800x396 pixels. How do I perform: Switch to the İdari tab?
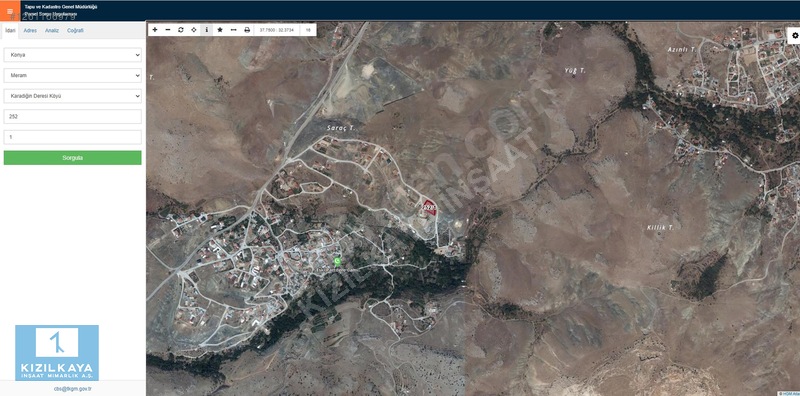click(10, 31)
